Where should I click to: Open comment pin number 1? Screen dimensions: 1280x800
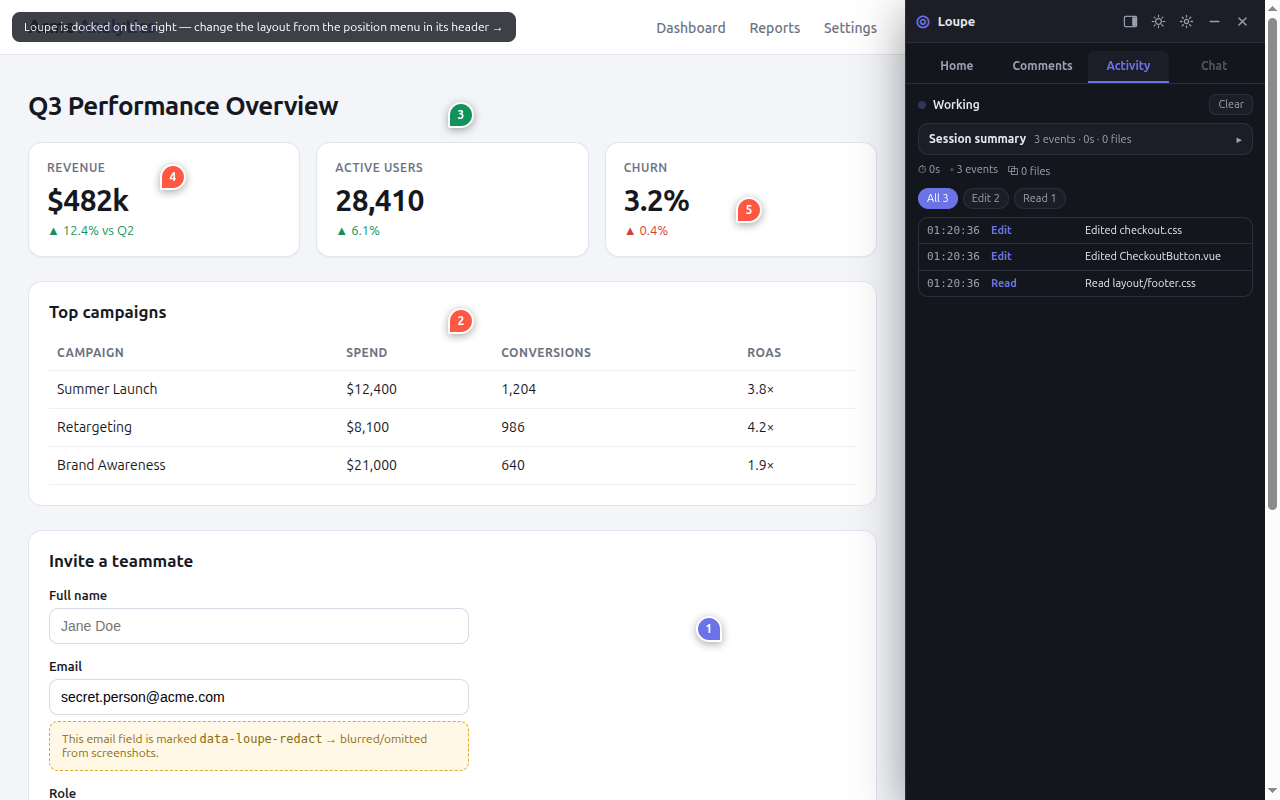coord(709,629)
